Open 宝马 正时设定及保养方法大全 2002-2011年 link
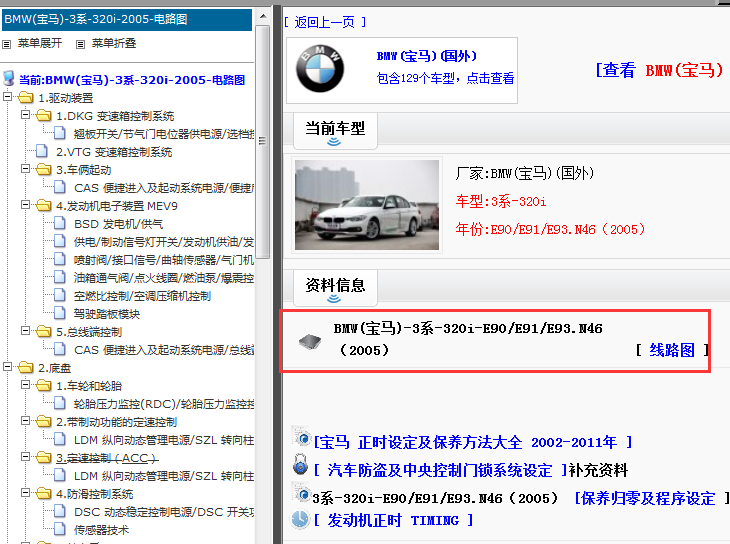The image size is (730, 544). click(473, 442)
